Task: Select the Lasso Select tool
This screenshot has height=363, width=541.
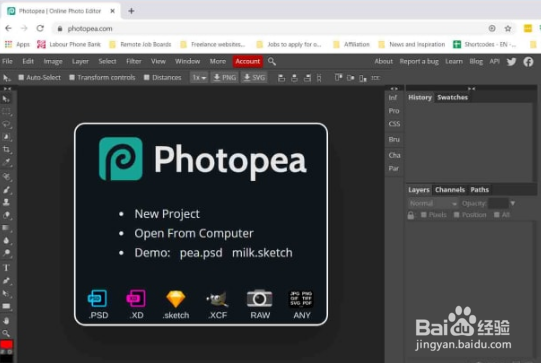Action: [6, 124]
